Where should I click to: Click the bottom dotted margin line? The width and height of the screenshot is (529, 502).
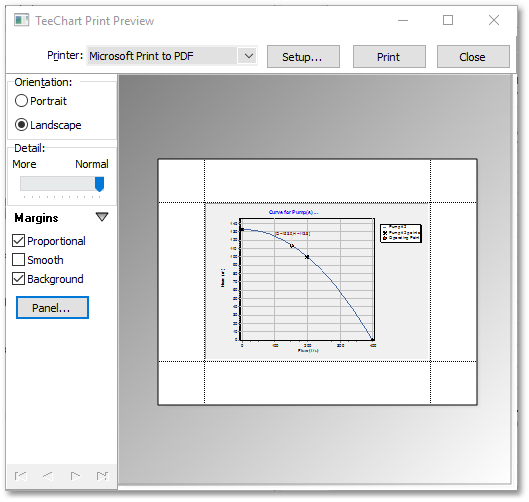(x=317, y=361)
